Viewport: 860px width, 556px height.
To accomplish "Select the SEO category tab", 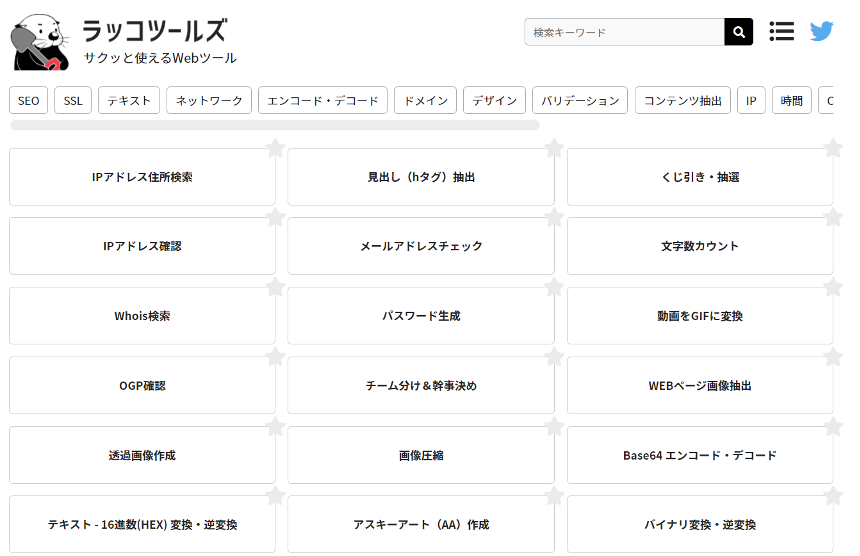I will pos(29,100).
